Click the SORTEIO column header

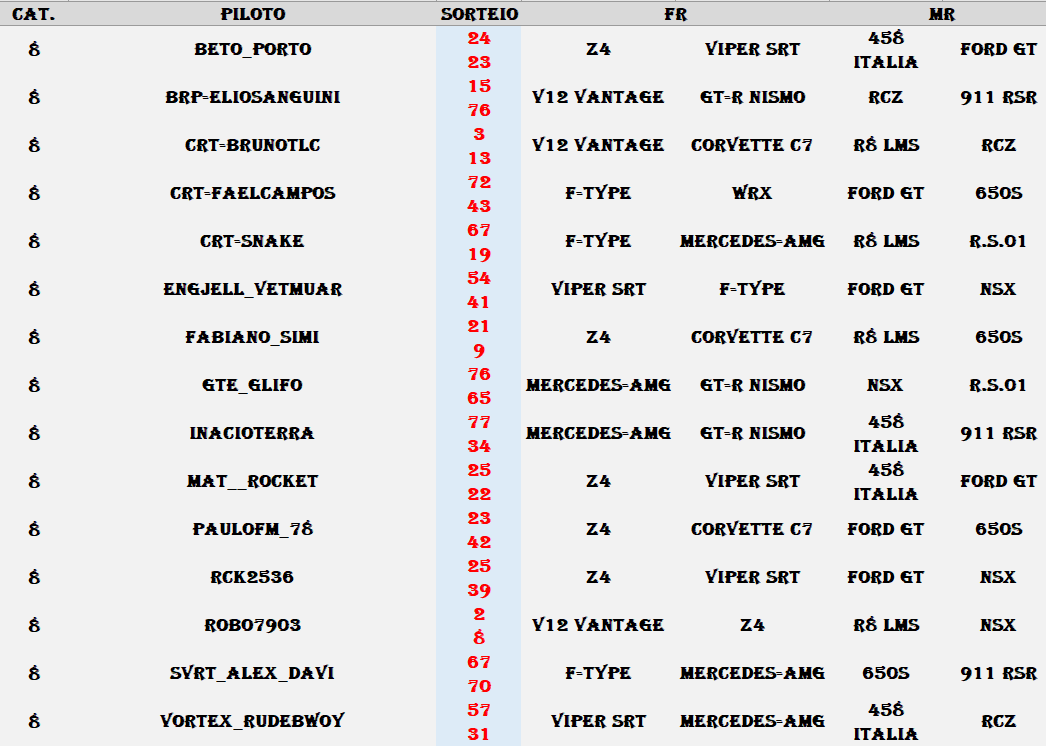pyautogui.click(x=479, y=14)
